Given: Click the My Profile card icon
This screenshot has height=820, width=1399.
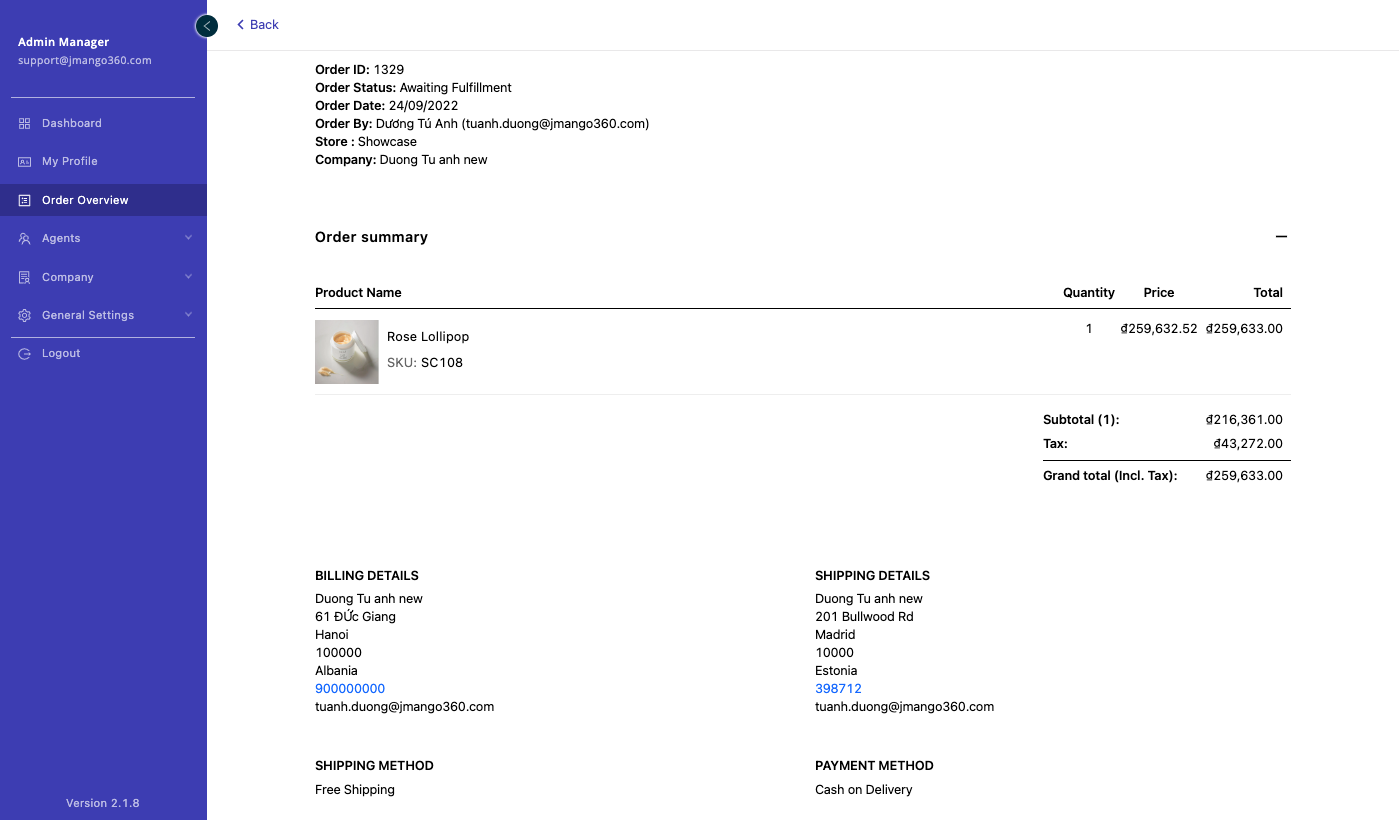Looking at the screenshot, I should pos(25,161).
